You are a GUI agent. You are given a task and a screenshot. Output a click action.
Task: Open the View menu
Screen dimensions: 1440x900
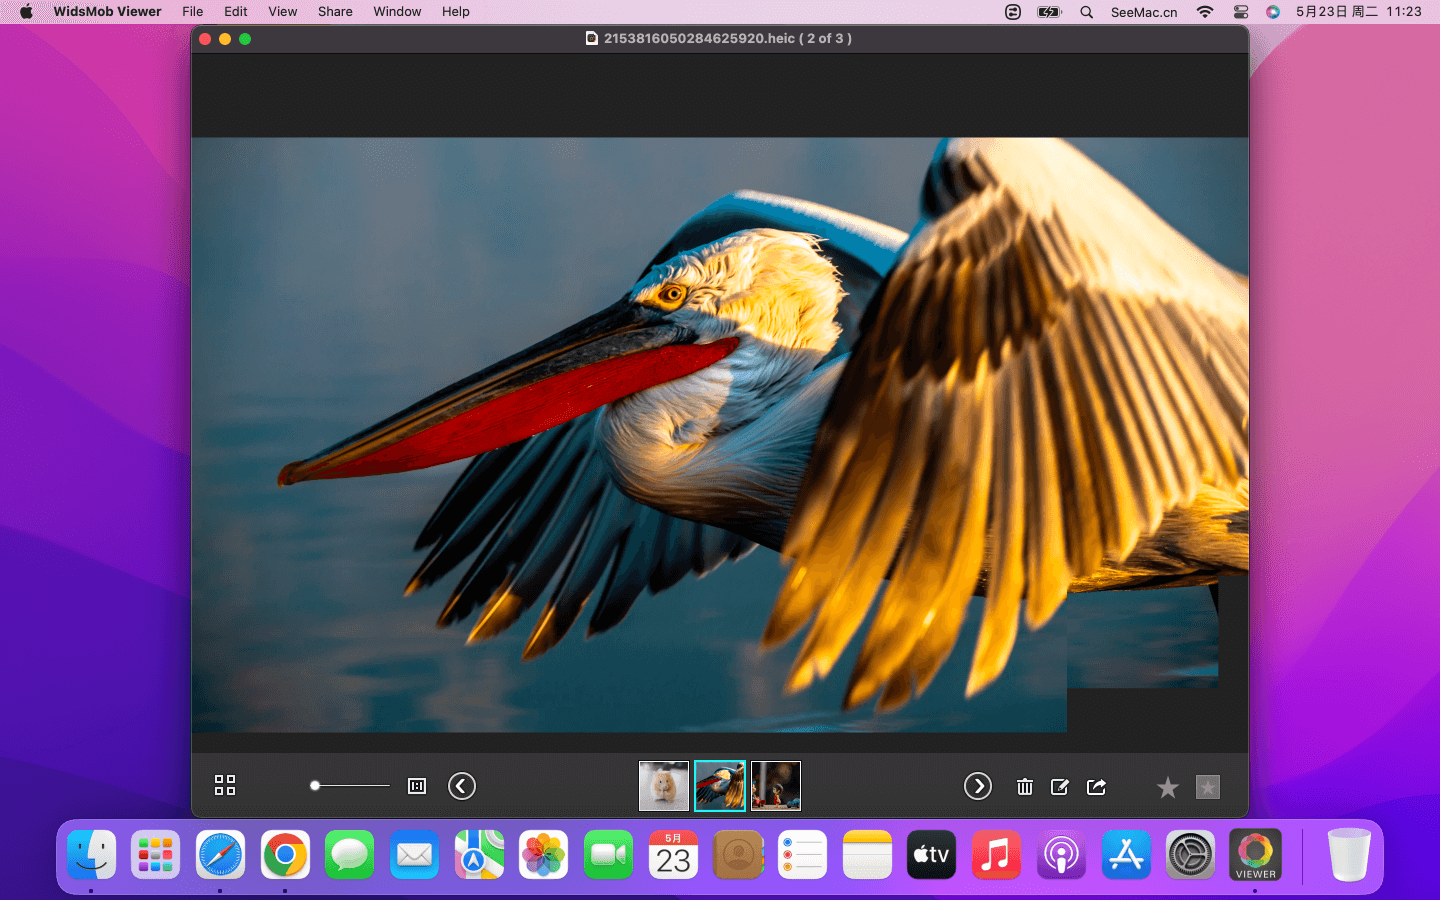click(283, 12)
